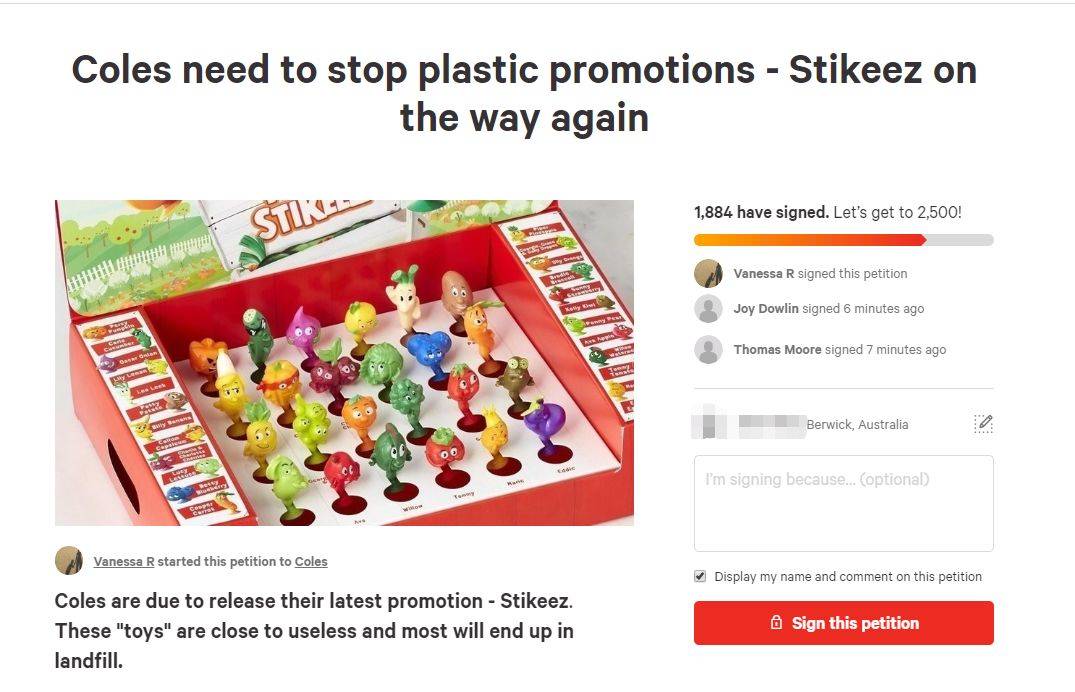Click Vanessa R's name in the signer list
Image resolution: width=1075 pixels, height=692 pixels.
point(764,274)
